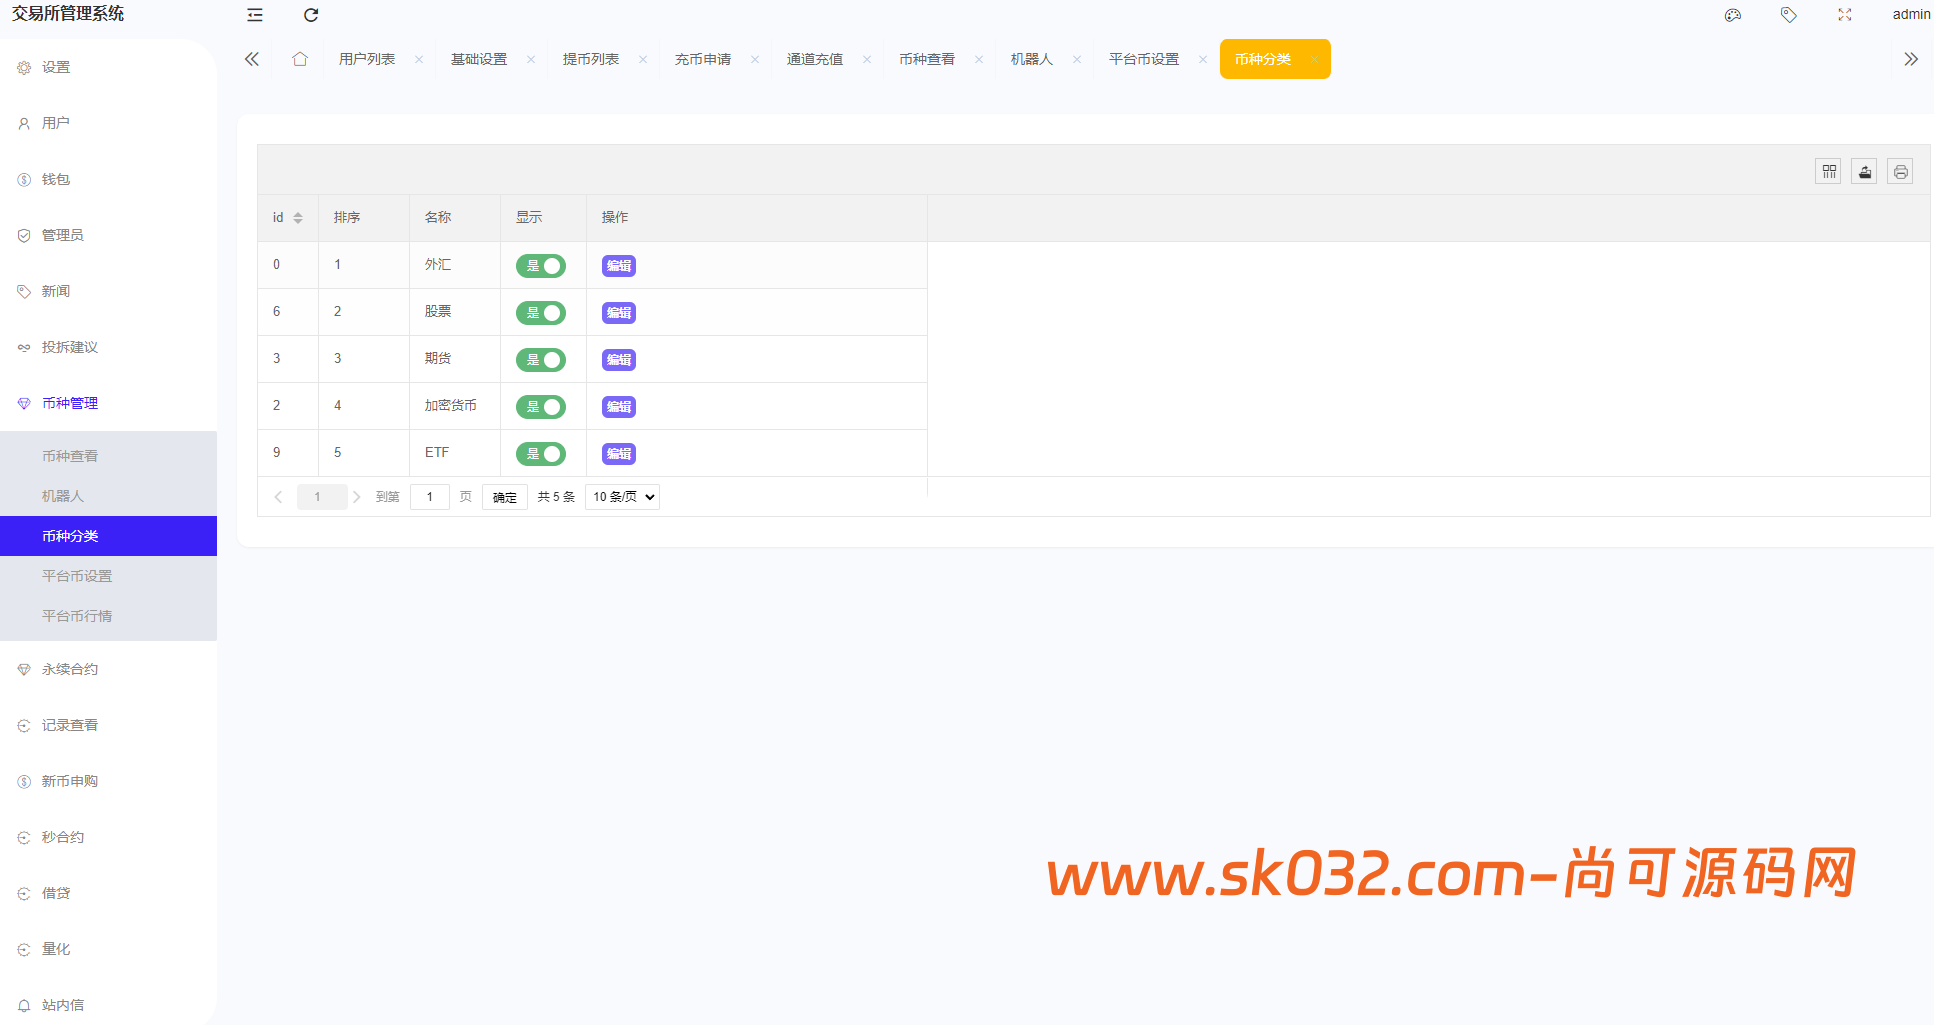Click 编辑 button for 加密货币
Image resolution: width=1934 pixels, height=1025 pixels.
tap(618, 406)
